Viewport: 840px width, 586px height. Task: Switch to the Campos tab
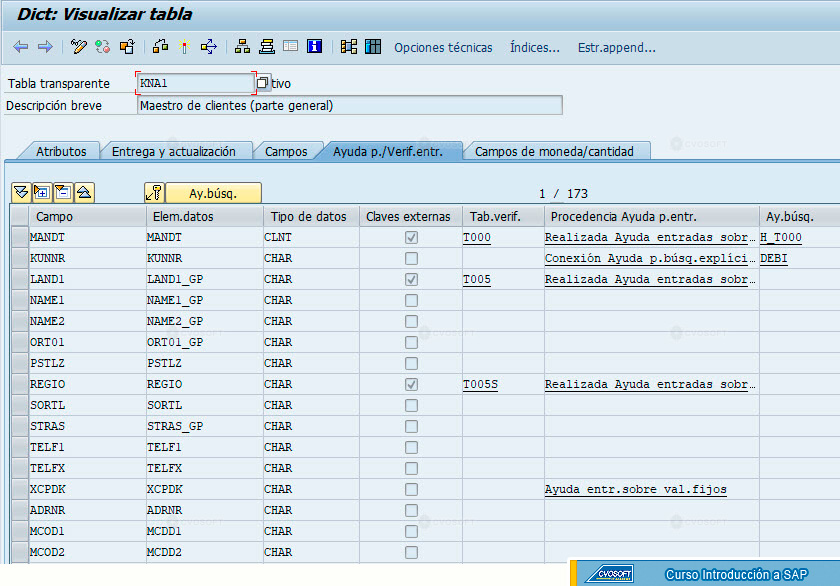click(286, 152)
